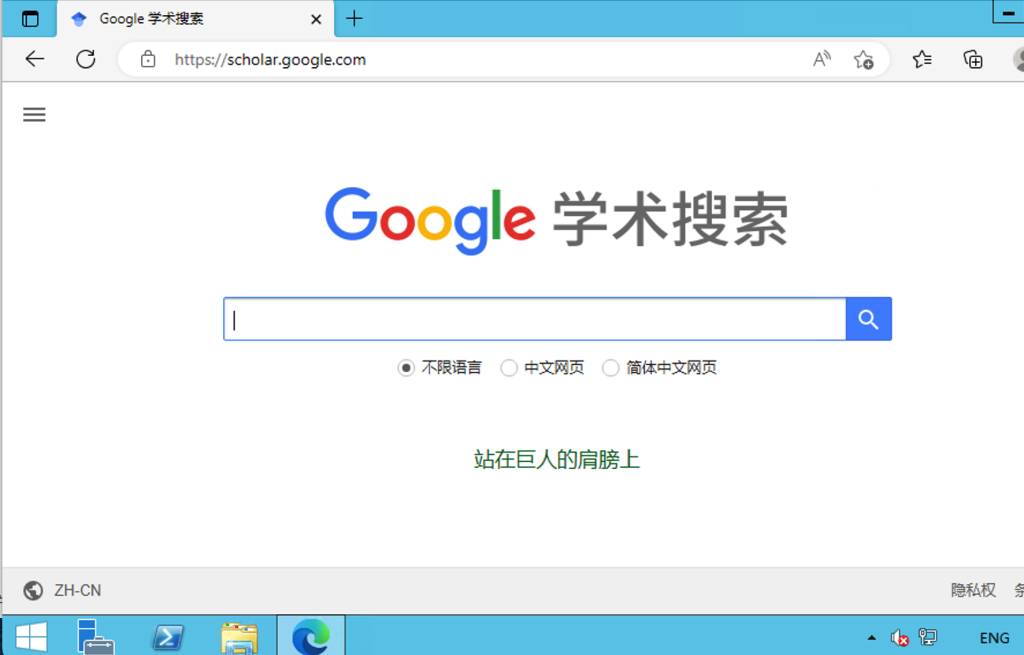
Task: Click the address bar URL
Action: point(270,59)
